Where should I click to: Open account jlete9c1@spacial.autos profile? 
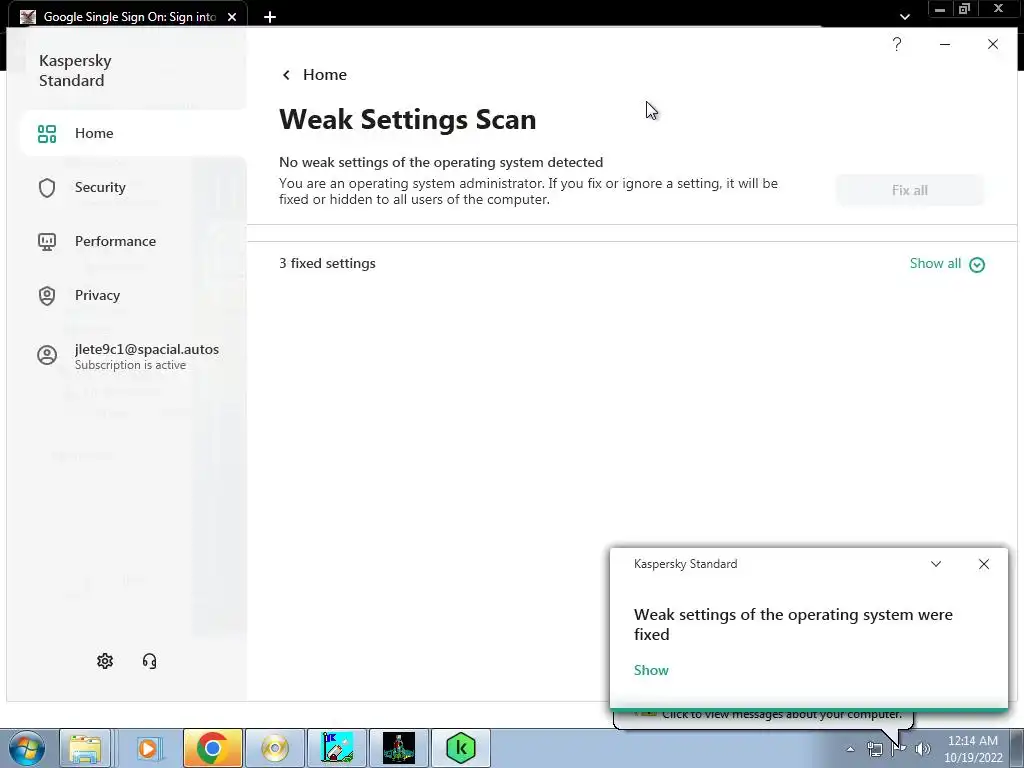(x=133, y=356)
